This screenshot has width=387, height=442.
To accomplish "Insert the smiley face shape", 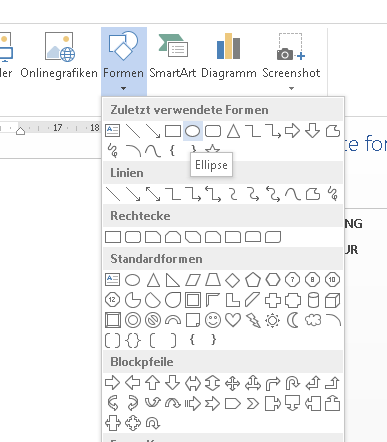I will (x=213, y=320).
